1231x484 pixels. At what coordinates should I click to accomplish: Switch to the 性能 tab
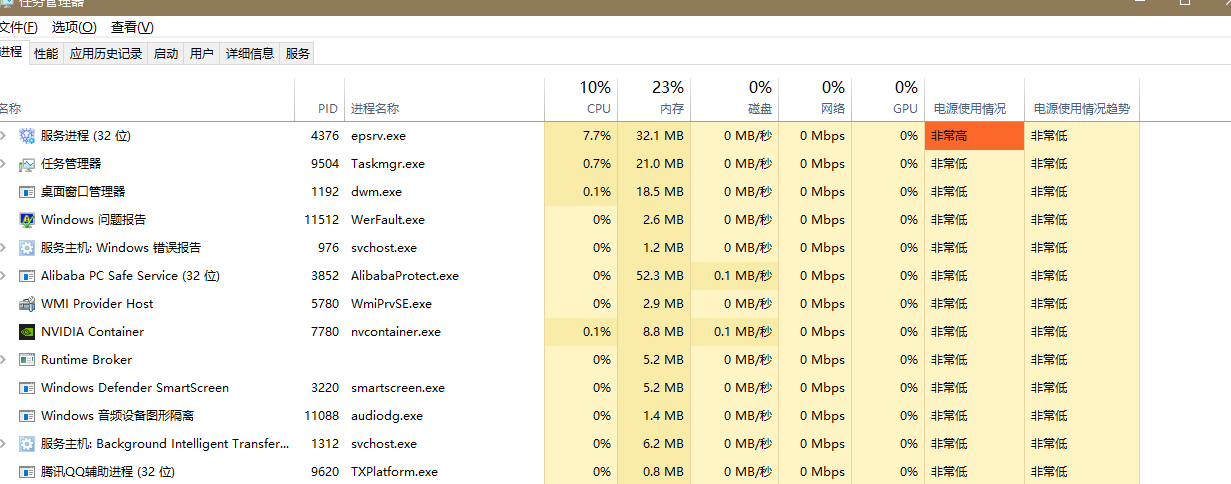(46, 54)
